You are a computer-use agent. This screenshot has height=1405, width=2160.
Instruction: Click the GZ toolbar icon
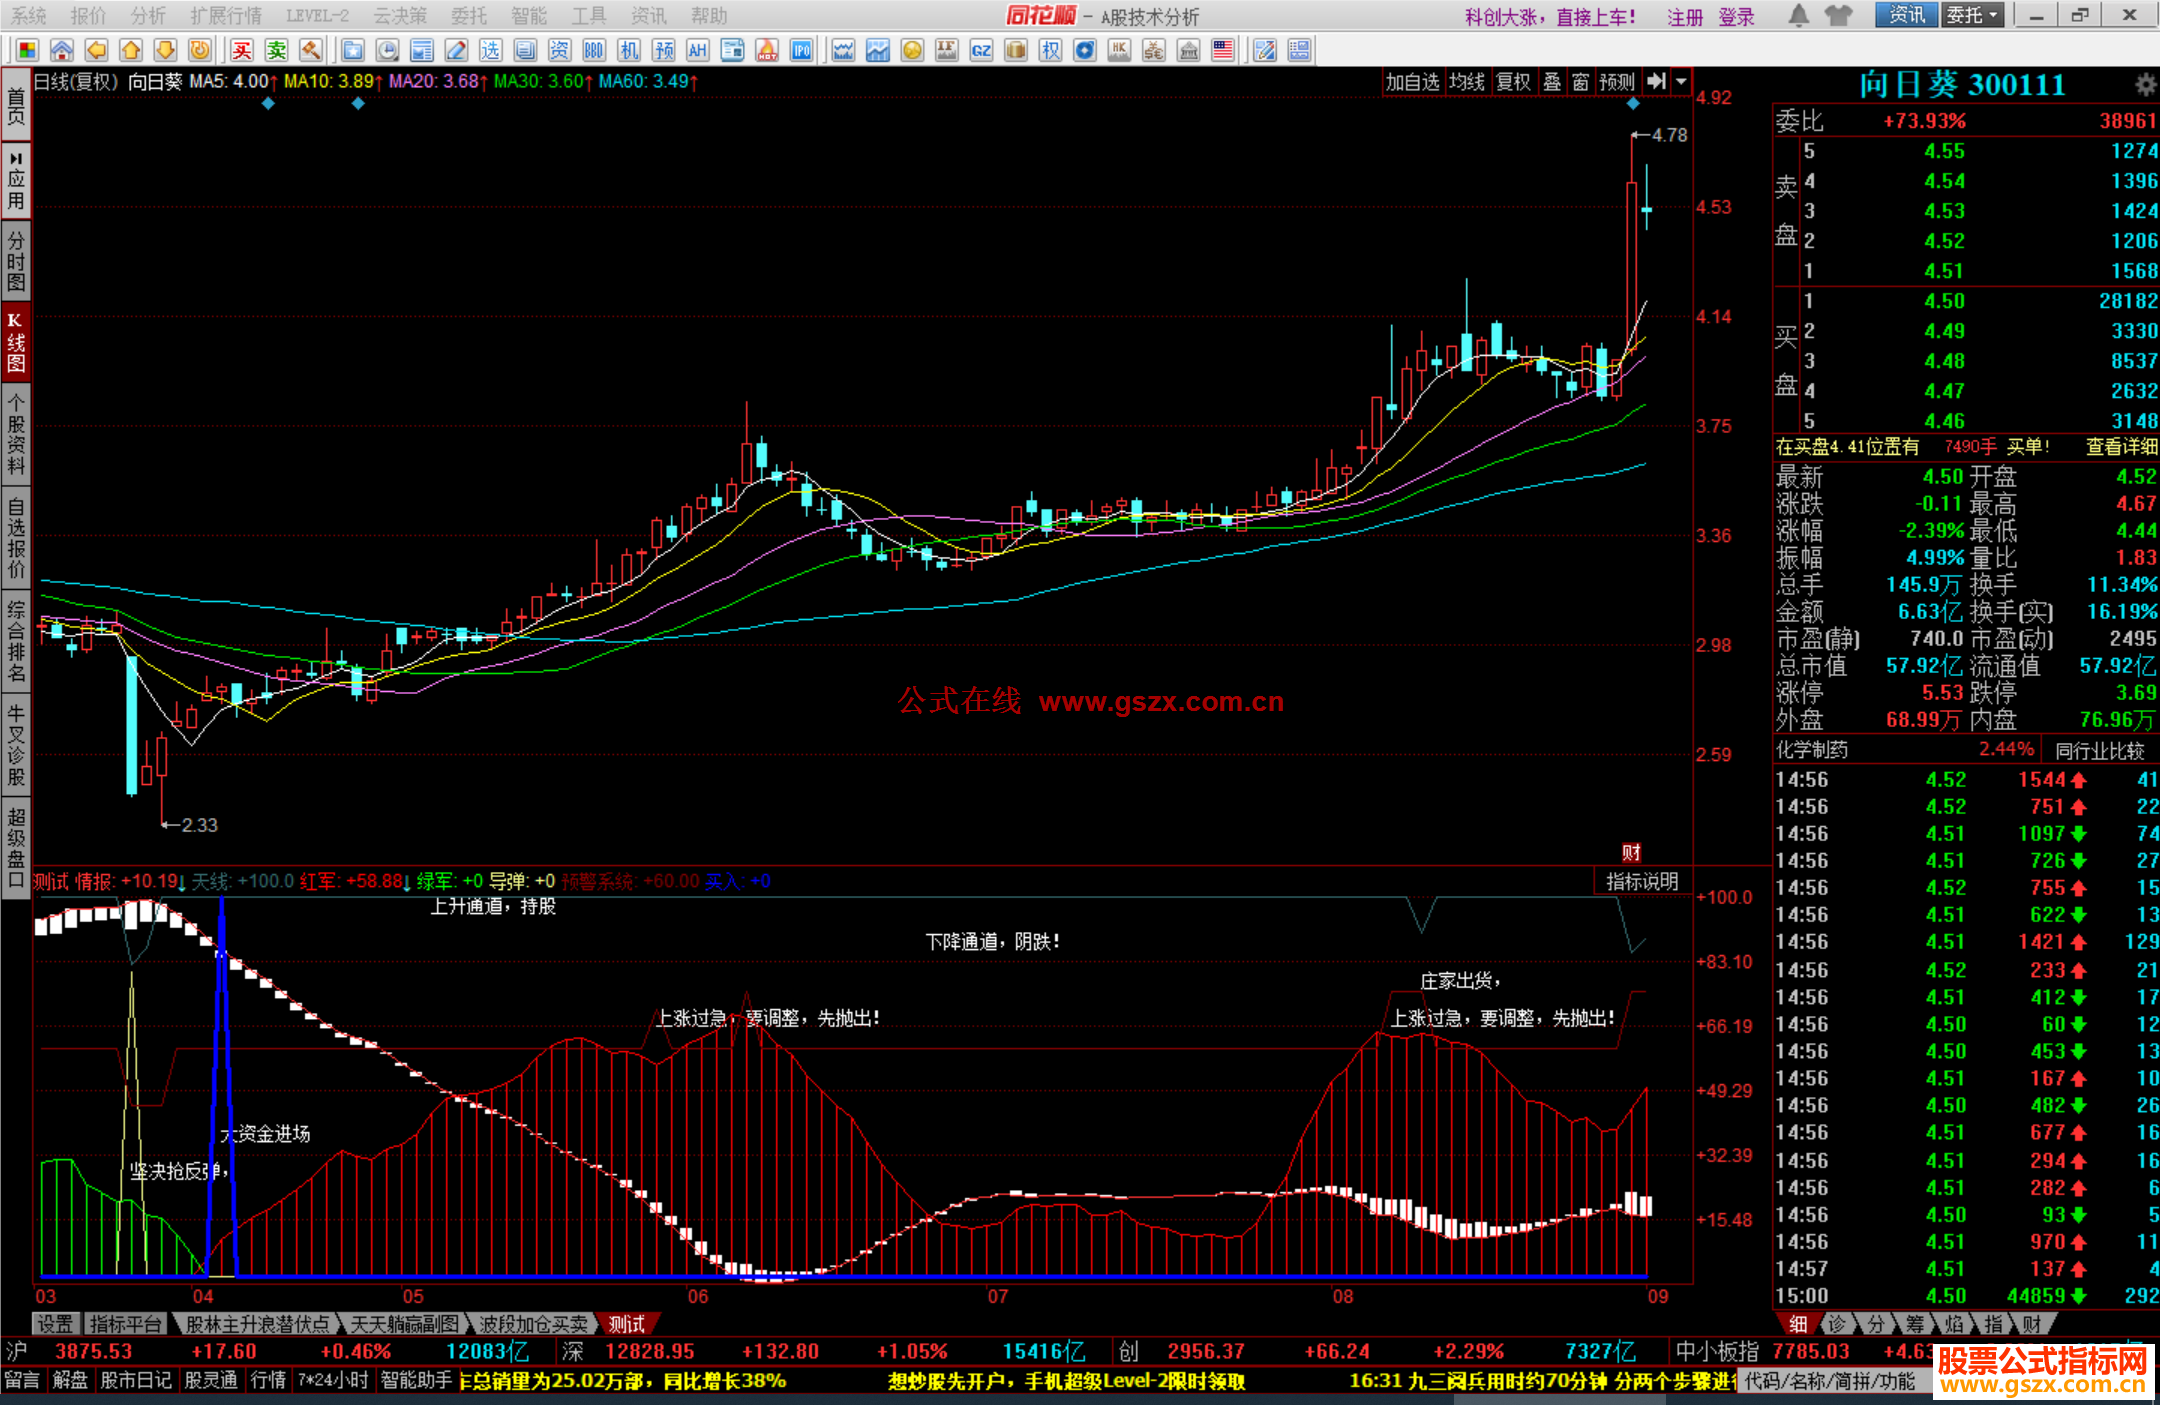981,50
